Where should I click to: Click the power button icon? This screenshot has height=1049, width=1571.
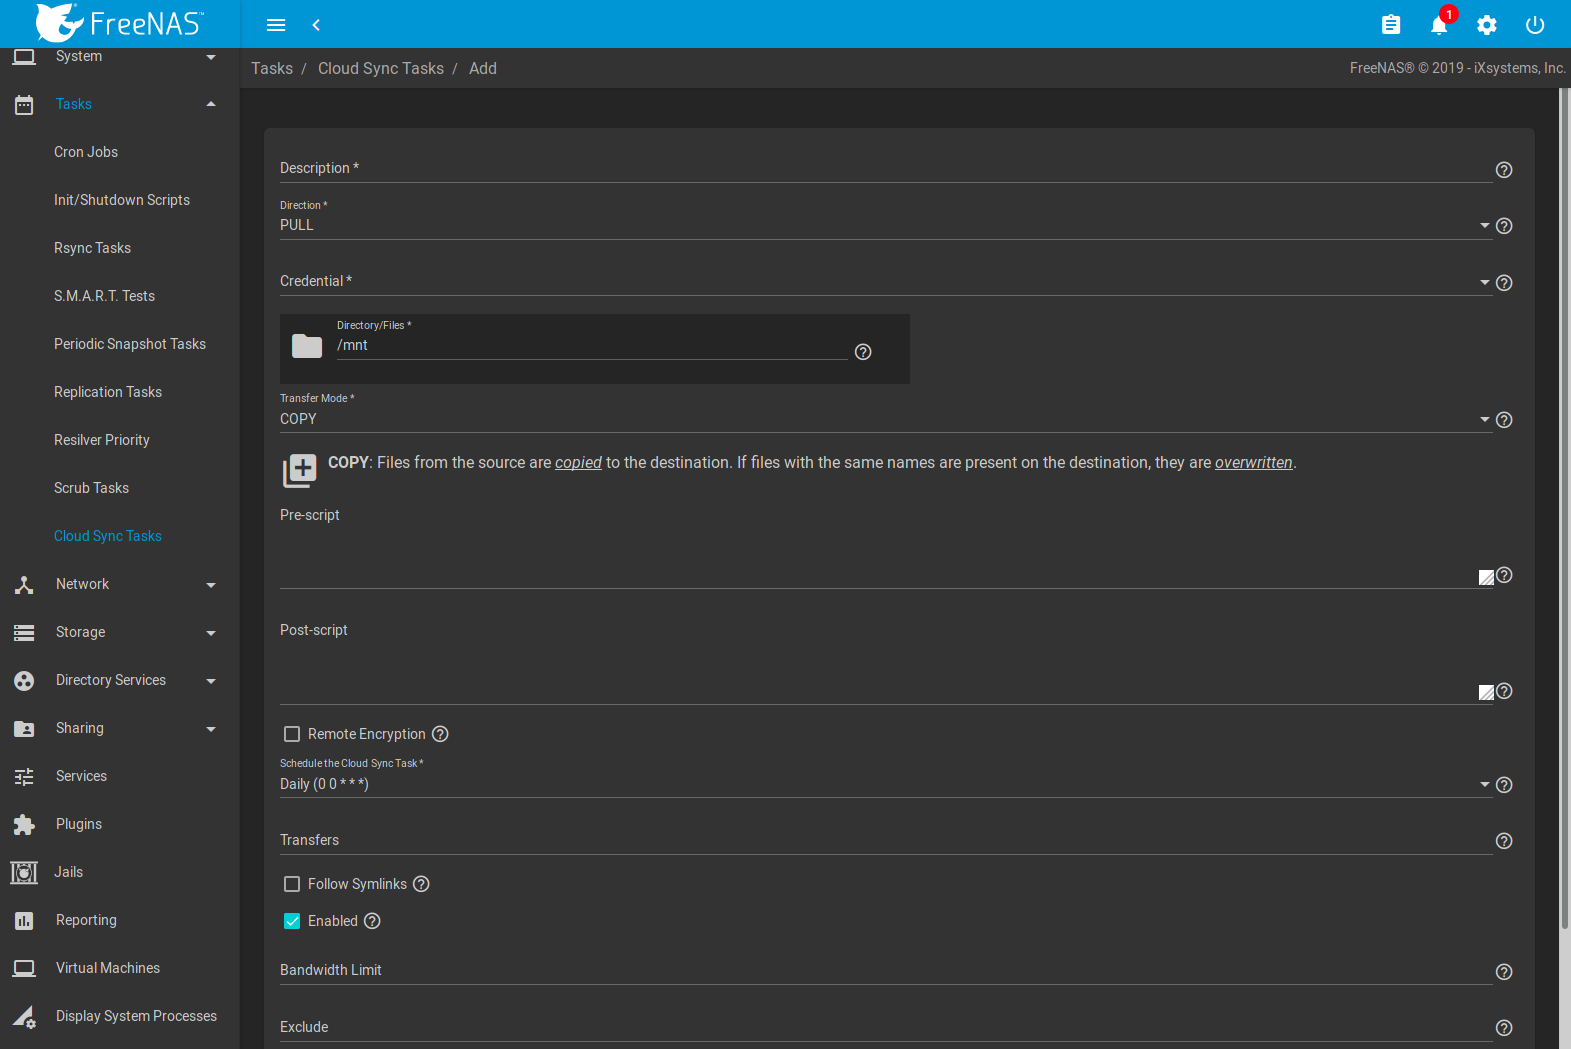click(1535, 25)
